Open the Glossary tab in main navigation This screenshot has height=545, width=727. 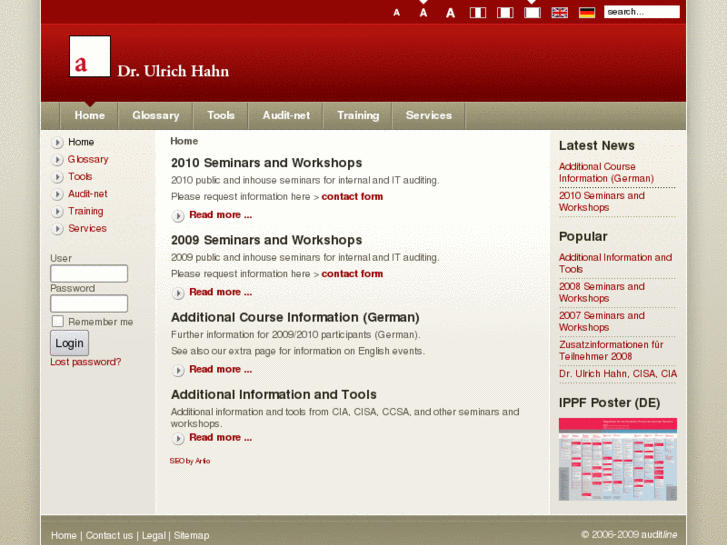[x=156, y=115]
